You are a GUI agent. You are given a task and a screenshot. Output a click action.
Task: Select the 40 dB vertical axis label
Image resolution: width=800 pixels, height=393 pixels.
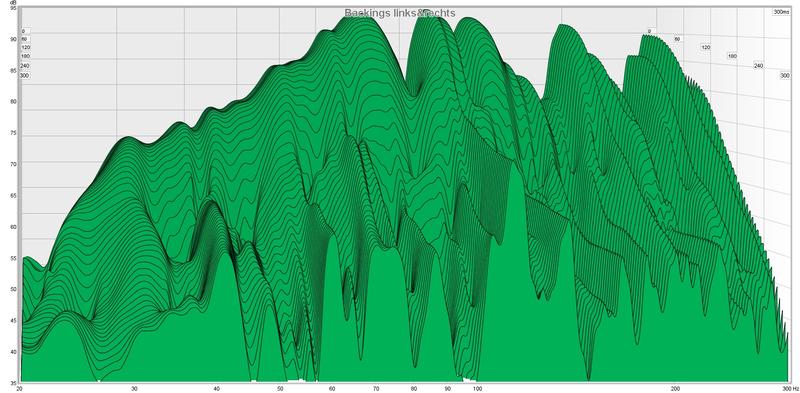point(13,352)
